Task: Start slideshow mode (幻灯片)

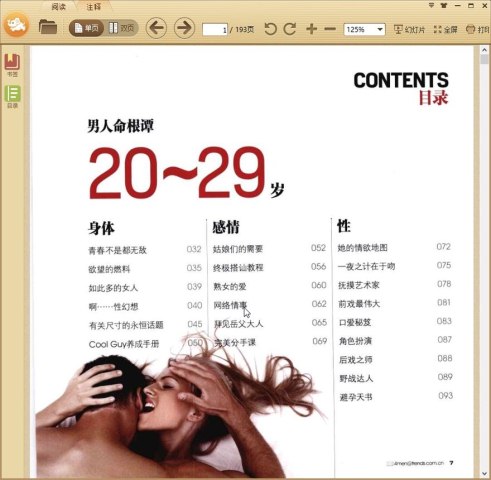Action: click(x=409, y=30)
